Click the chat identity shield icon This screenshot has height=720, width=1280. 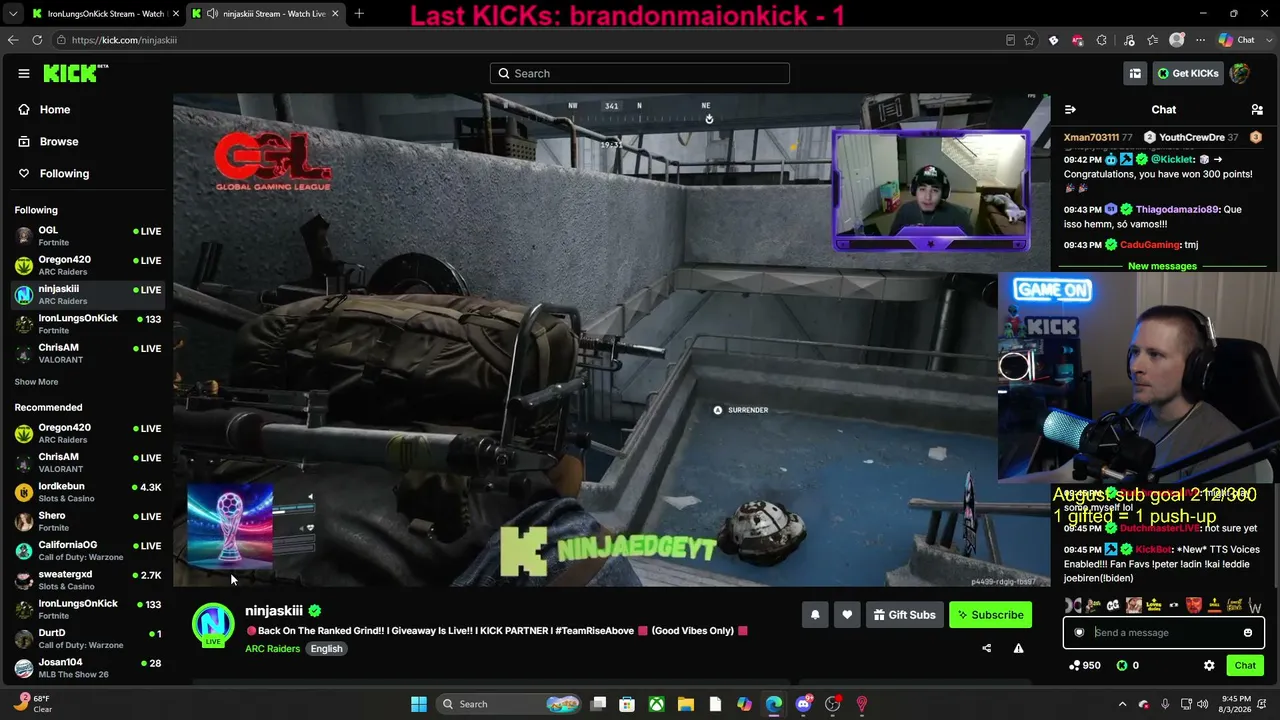pyautogui.click(x=1079, y=632)
